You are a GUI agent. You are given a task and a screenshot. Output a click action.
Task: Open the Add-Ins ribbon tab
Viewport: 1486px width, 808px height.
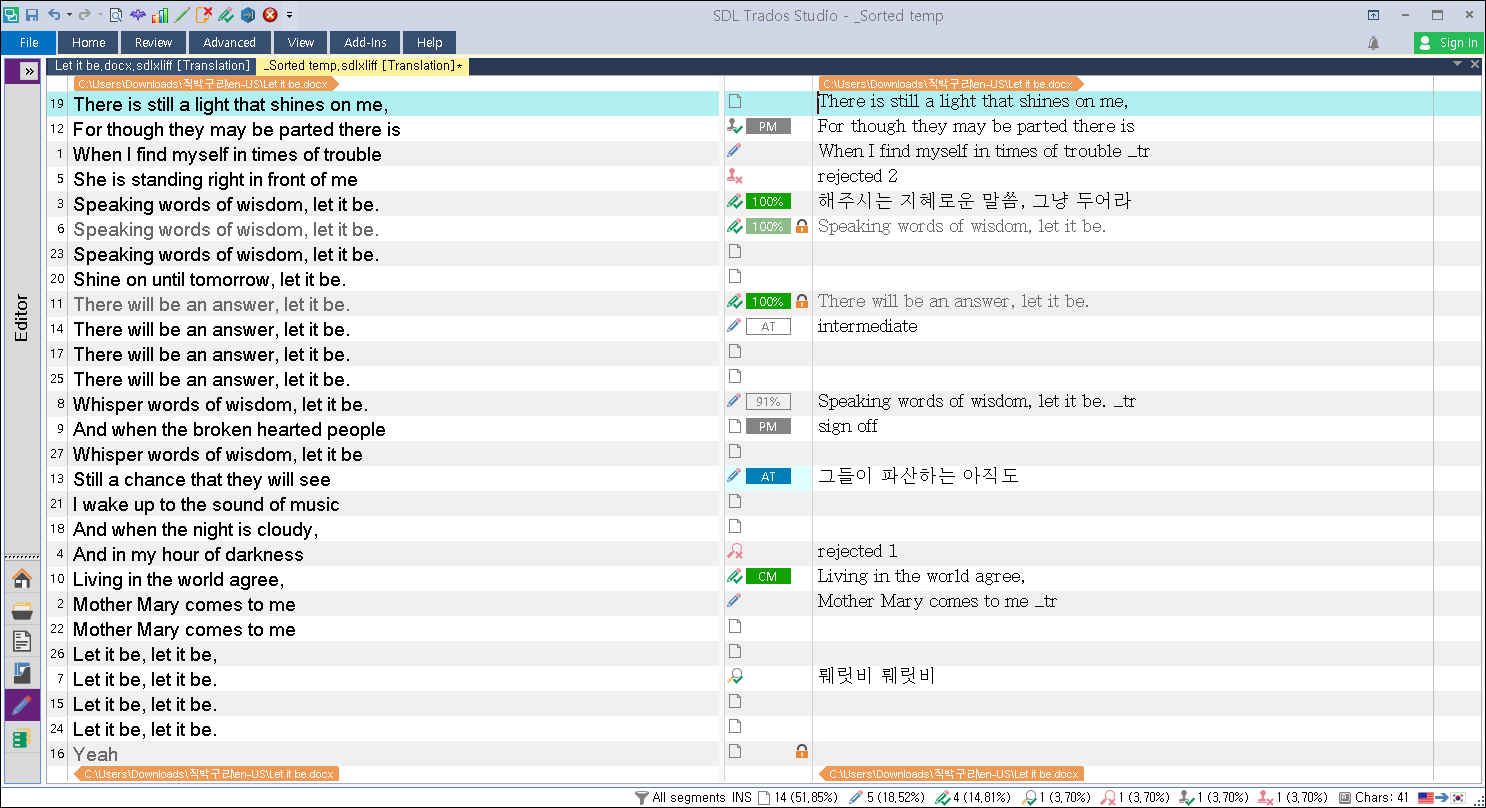point(365,42)
